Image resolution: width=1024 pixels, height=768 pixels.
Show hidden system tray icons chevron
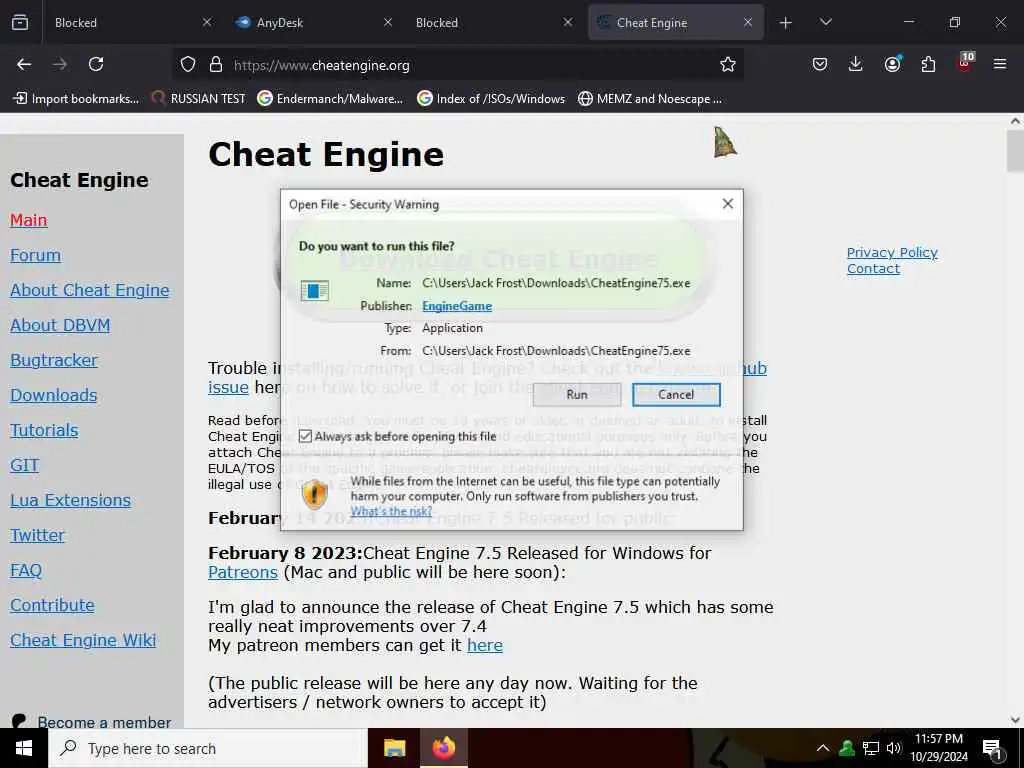click(x=823, y=748)
